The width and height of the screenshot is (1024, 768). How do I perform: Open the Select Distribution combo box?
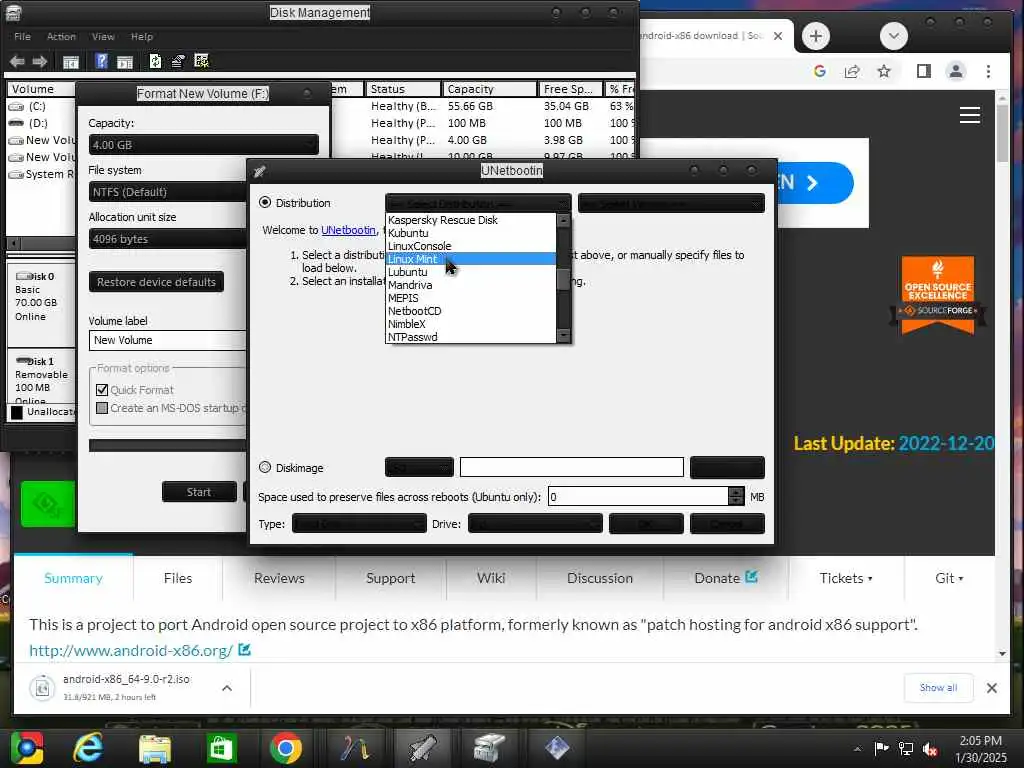pyautogui.click(x=478, y=203)
